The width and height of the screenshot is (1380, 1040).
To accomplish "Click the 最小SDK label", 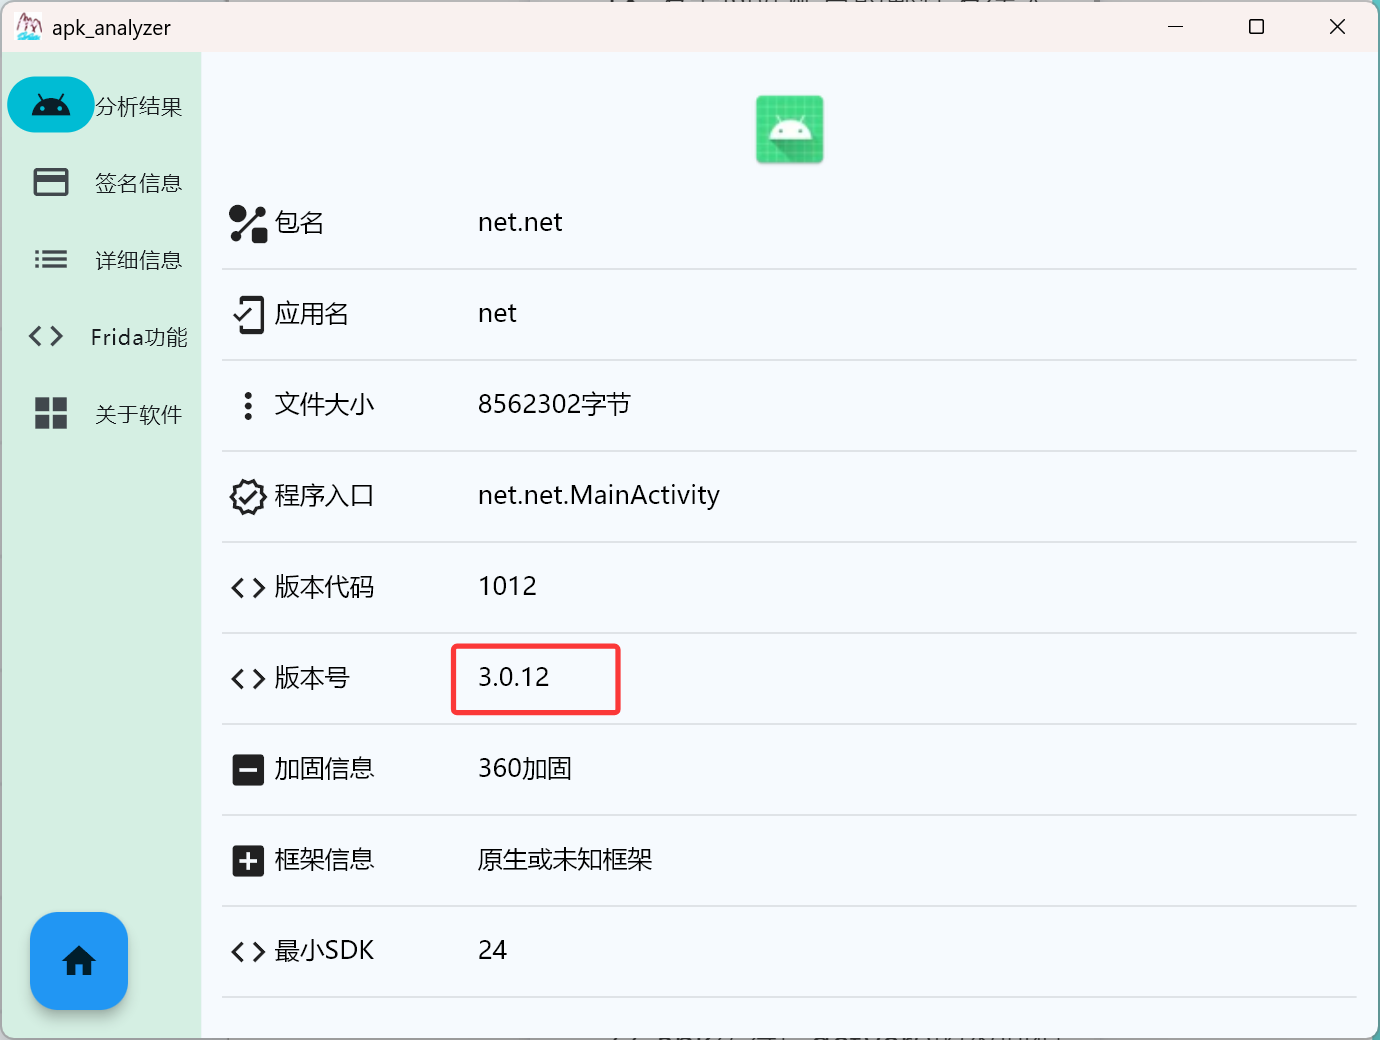I will [x=325, y=950].
